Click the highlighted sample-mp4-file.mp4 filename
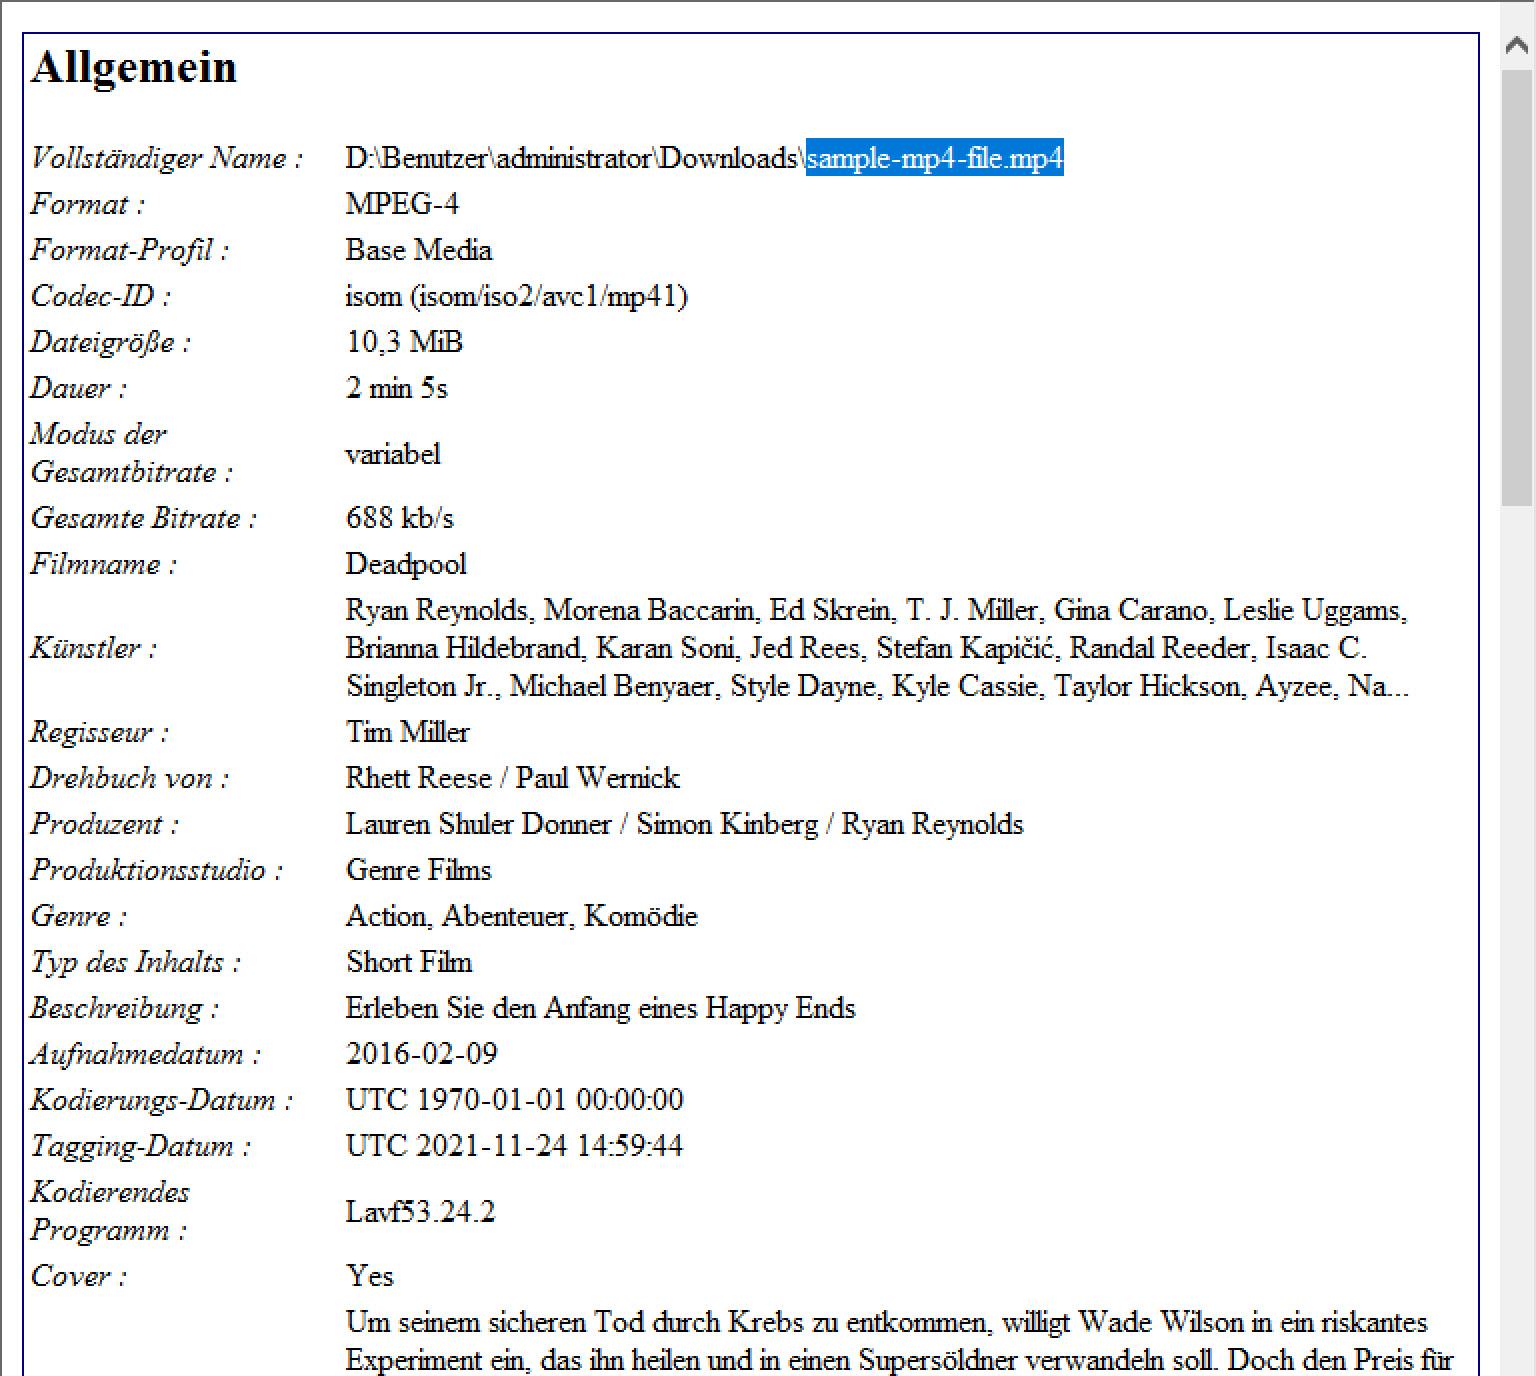 click(935, 158)
